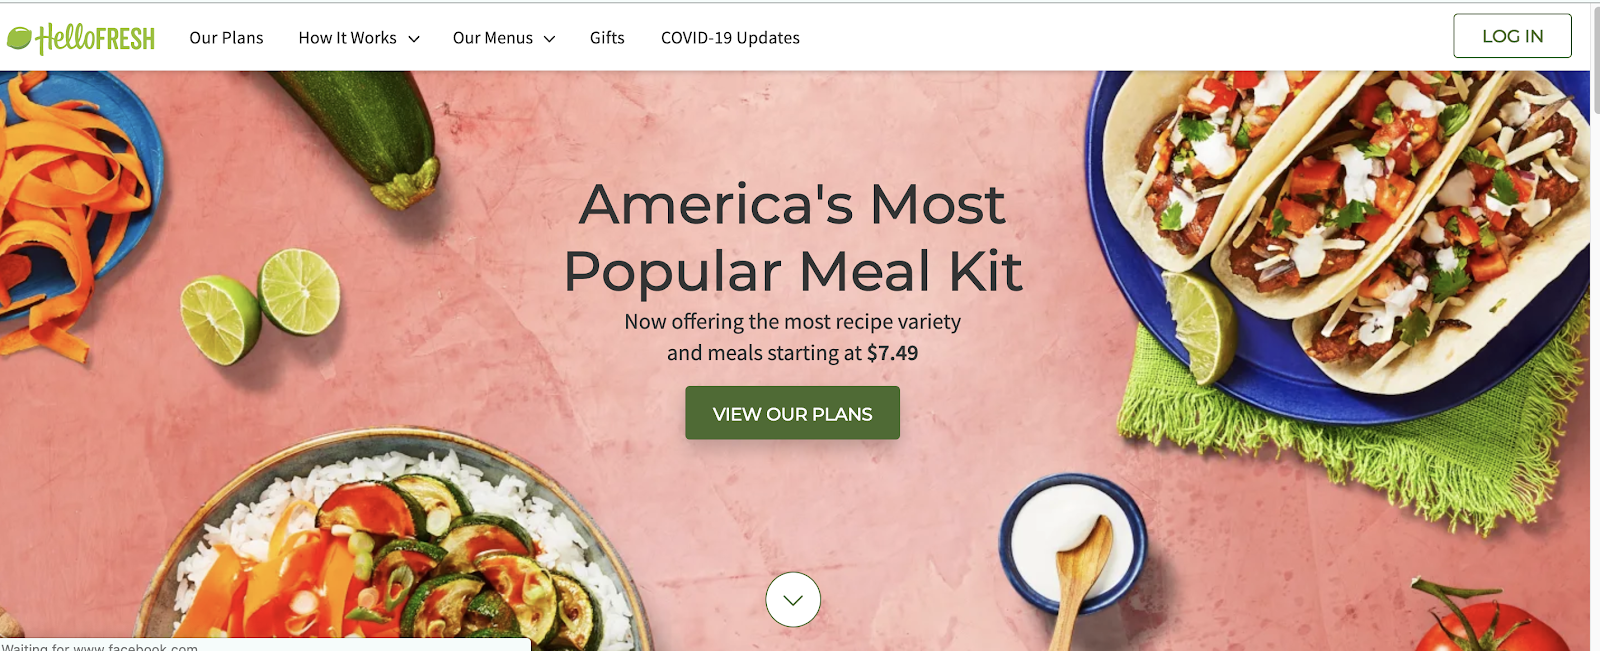Click the LOG IN button
This screenshot has width=1600, height=651.
[x=1512, y=36]
